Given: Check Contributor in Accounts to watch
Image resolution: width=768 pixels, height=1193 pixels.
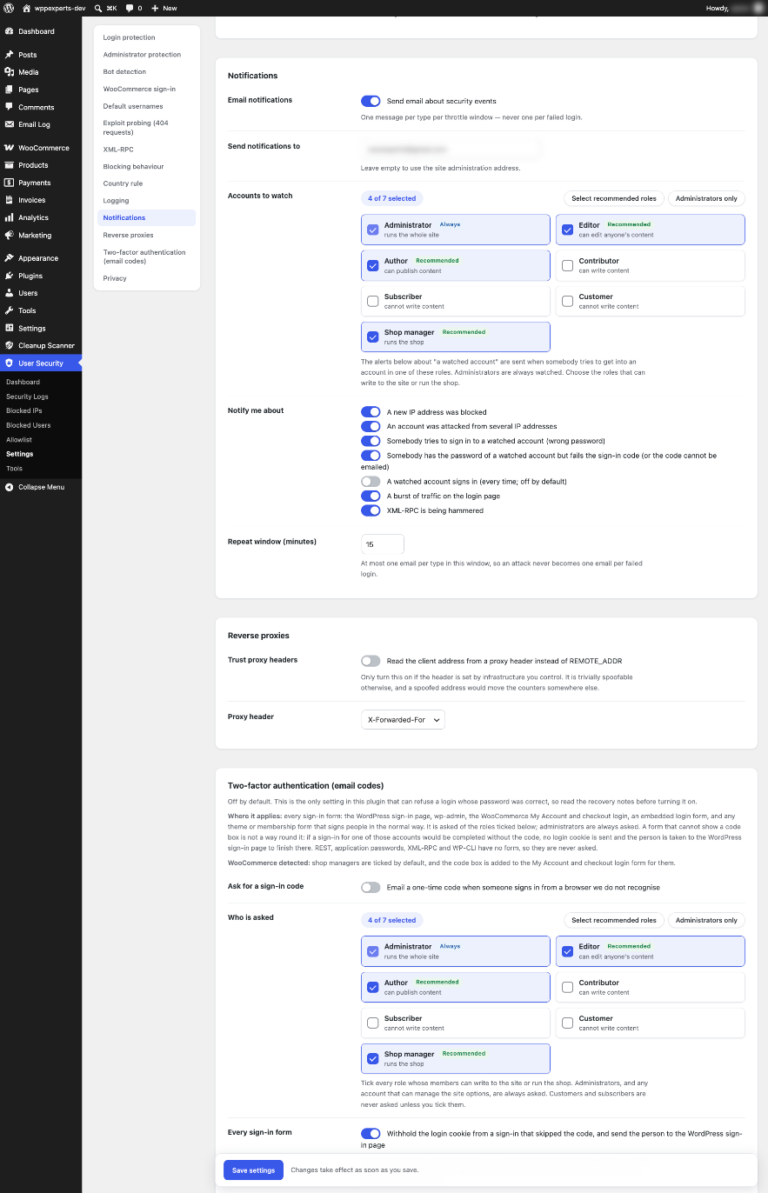Looking at the screenshot, I should (567, 266).
